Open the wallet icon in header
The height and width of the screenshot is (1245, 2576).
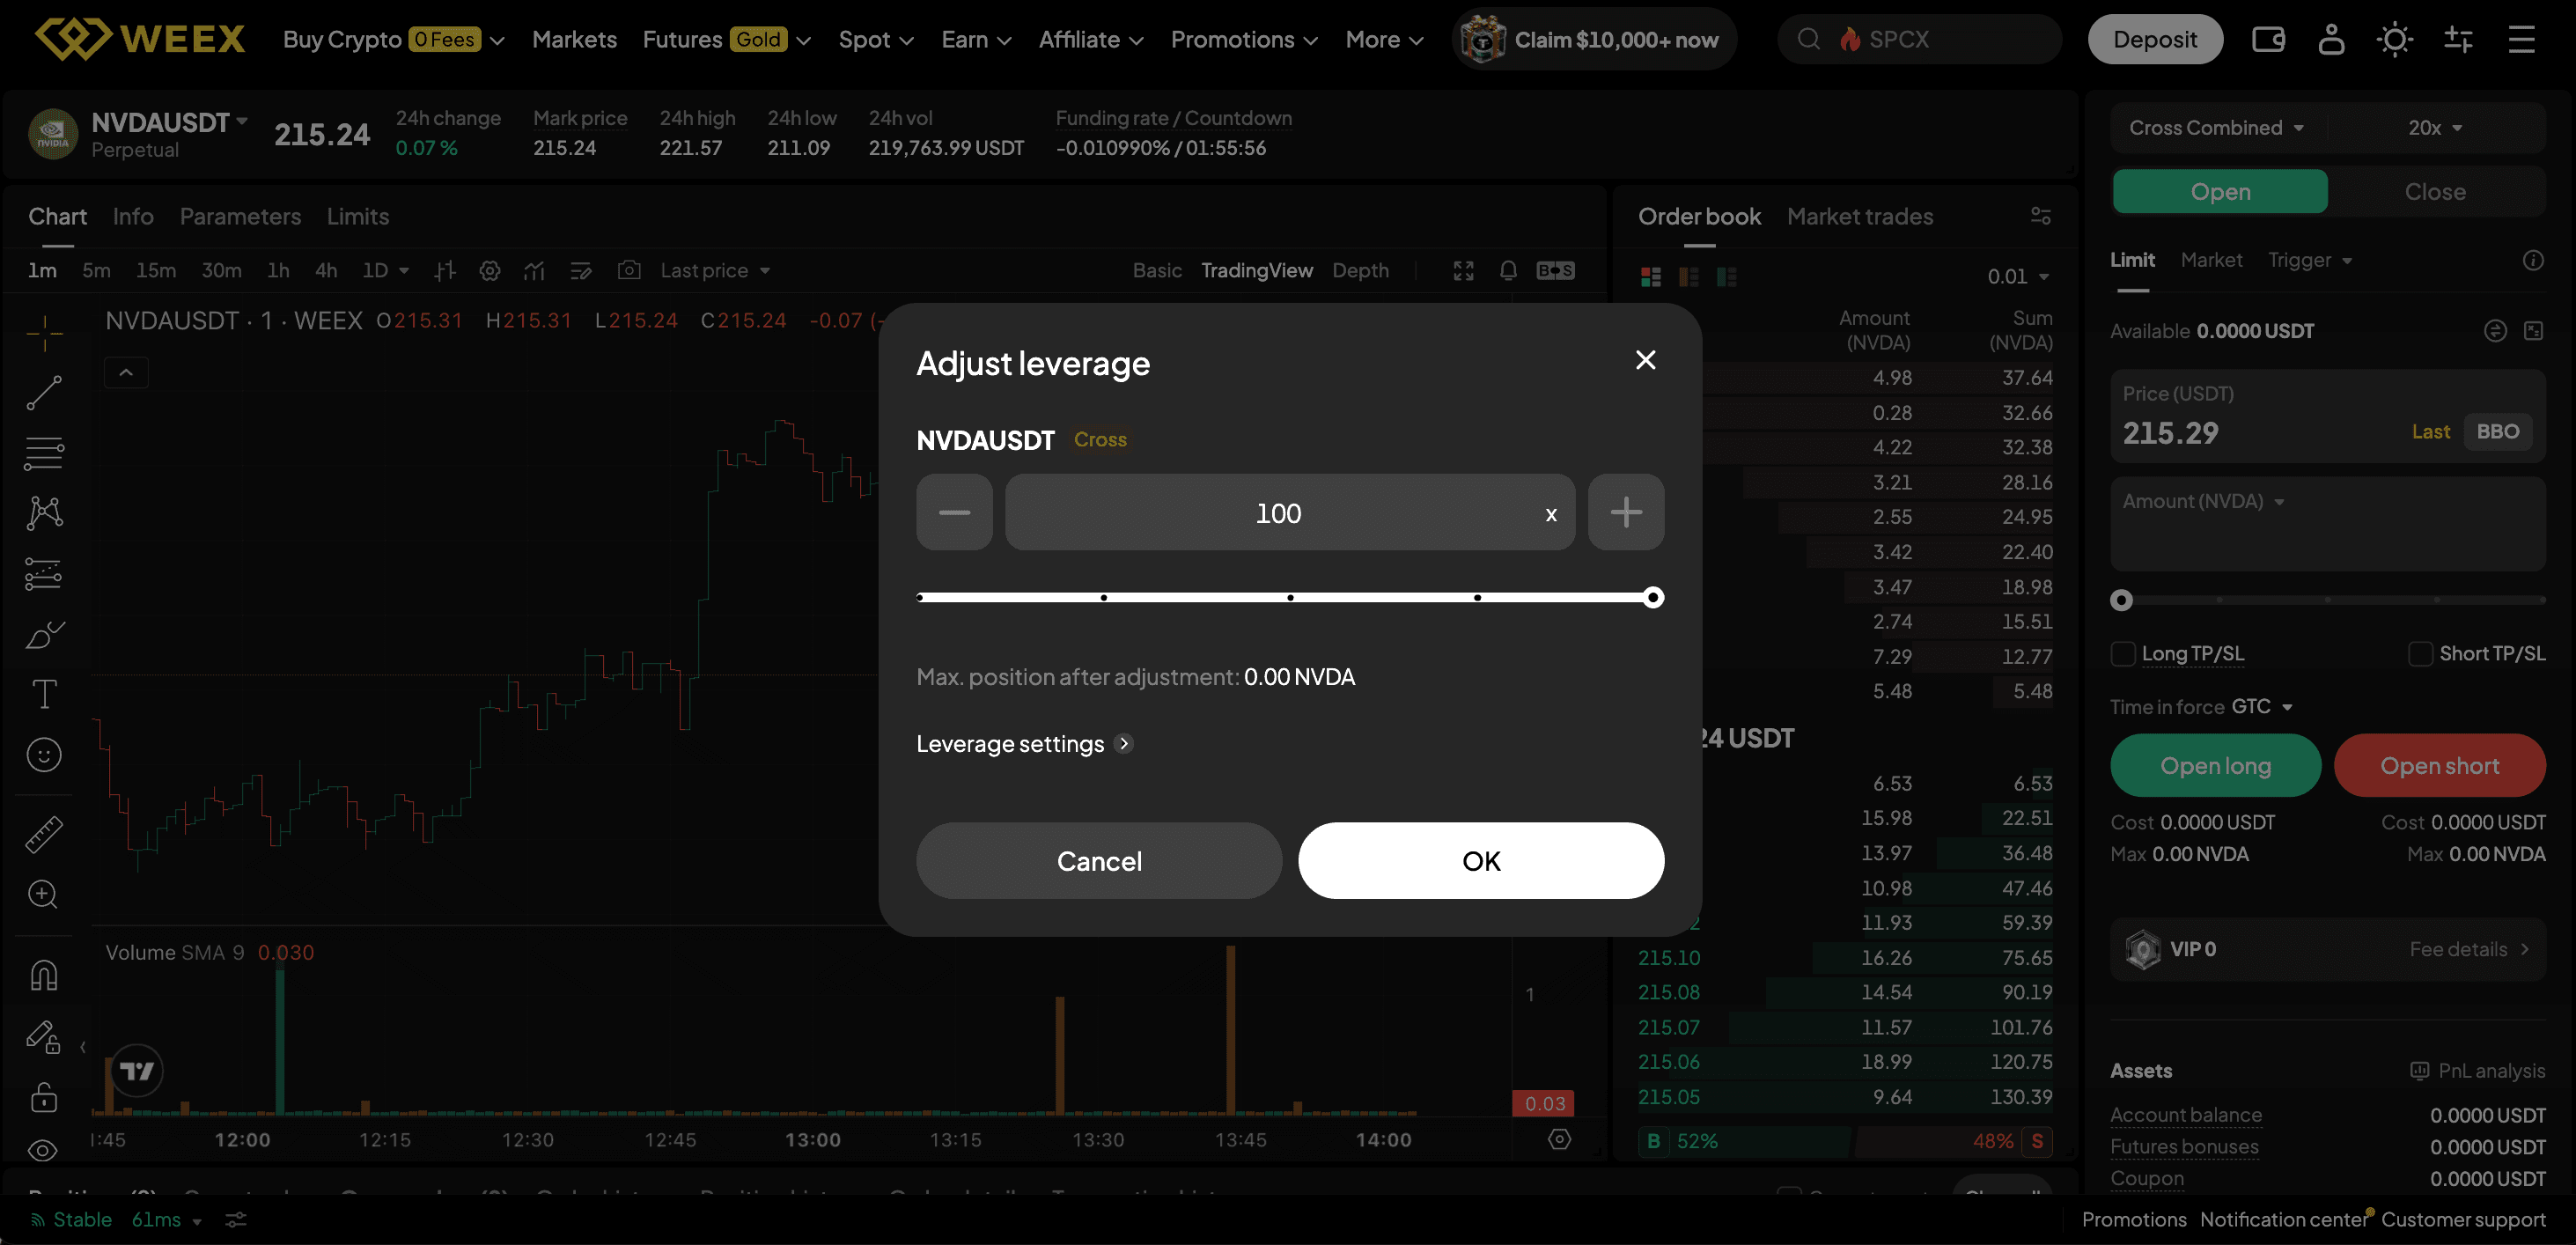[x=2268, y=39]
